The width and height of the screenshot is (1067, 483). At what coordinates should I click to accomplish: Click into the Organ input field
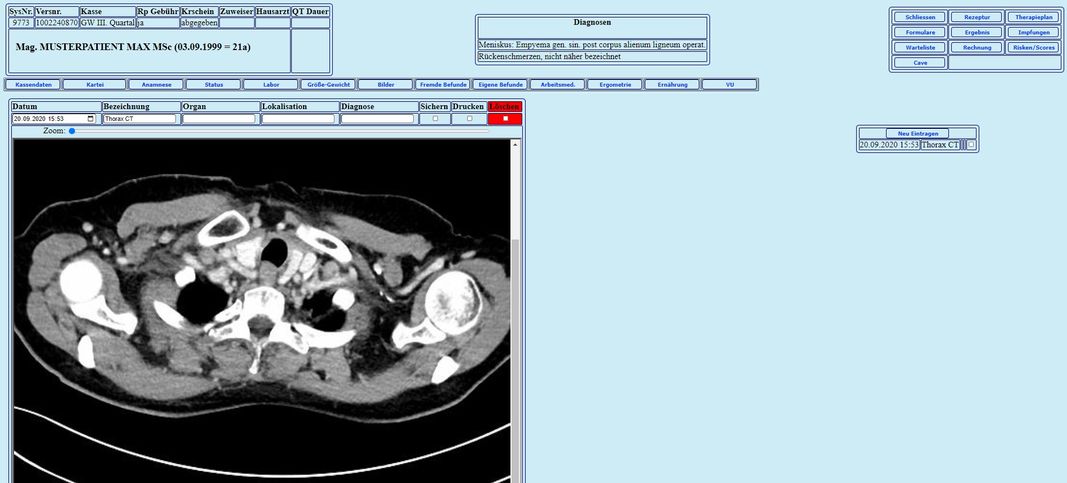click(x=218, y=119)
